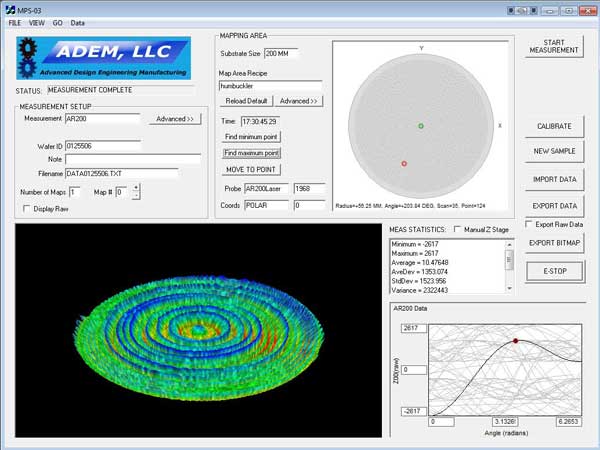This screenshot has height=450, width=600.
Task: Click the MPS-03 app icon in title bar
Action: click(x=10, y=10)
